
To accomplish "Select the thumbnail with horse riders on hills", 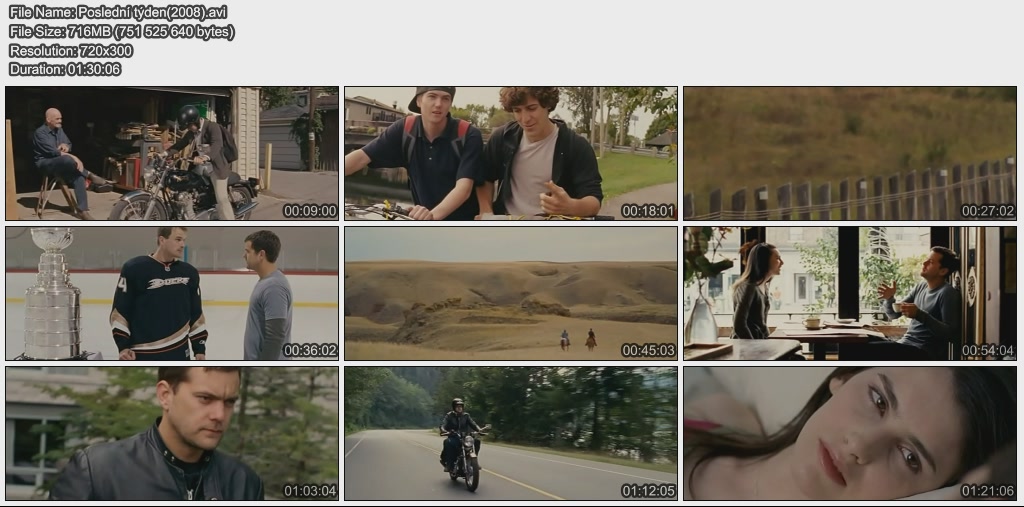I will point(511,293).
